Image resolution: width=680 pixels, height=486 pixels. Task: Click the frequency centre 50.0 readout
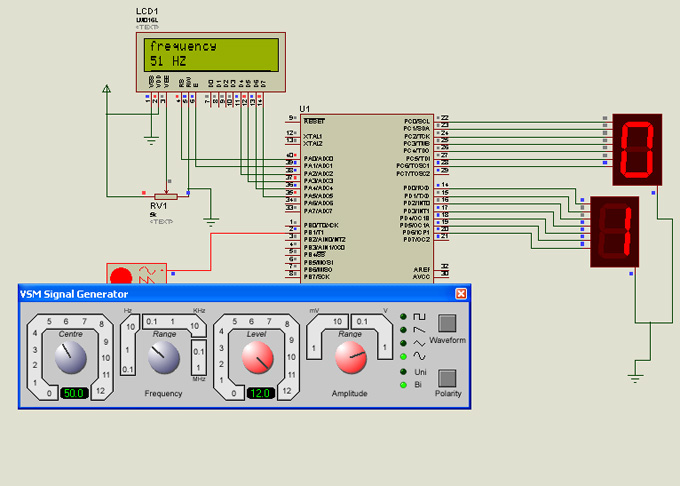(x=73, y=393)
